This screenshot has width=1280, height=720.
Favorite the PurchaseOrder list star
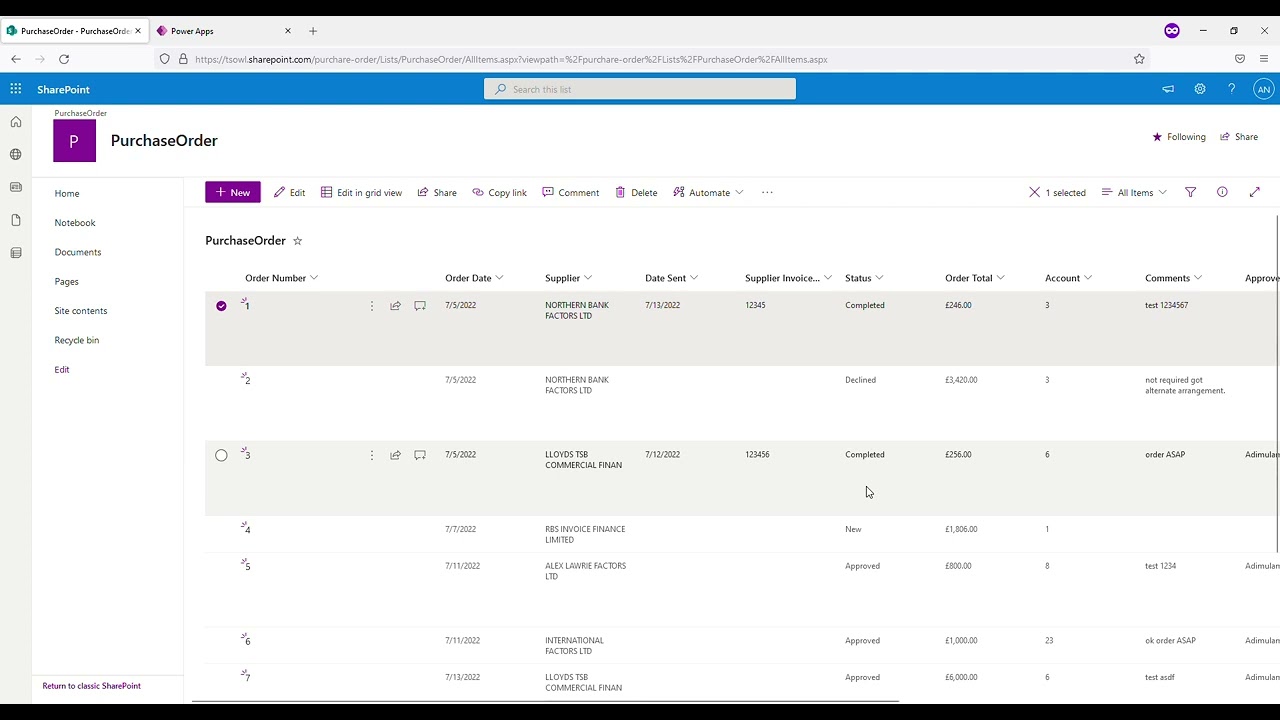tap(297, 241)
